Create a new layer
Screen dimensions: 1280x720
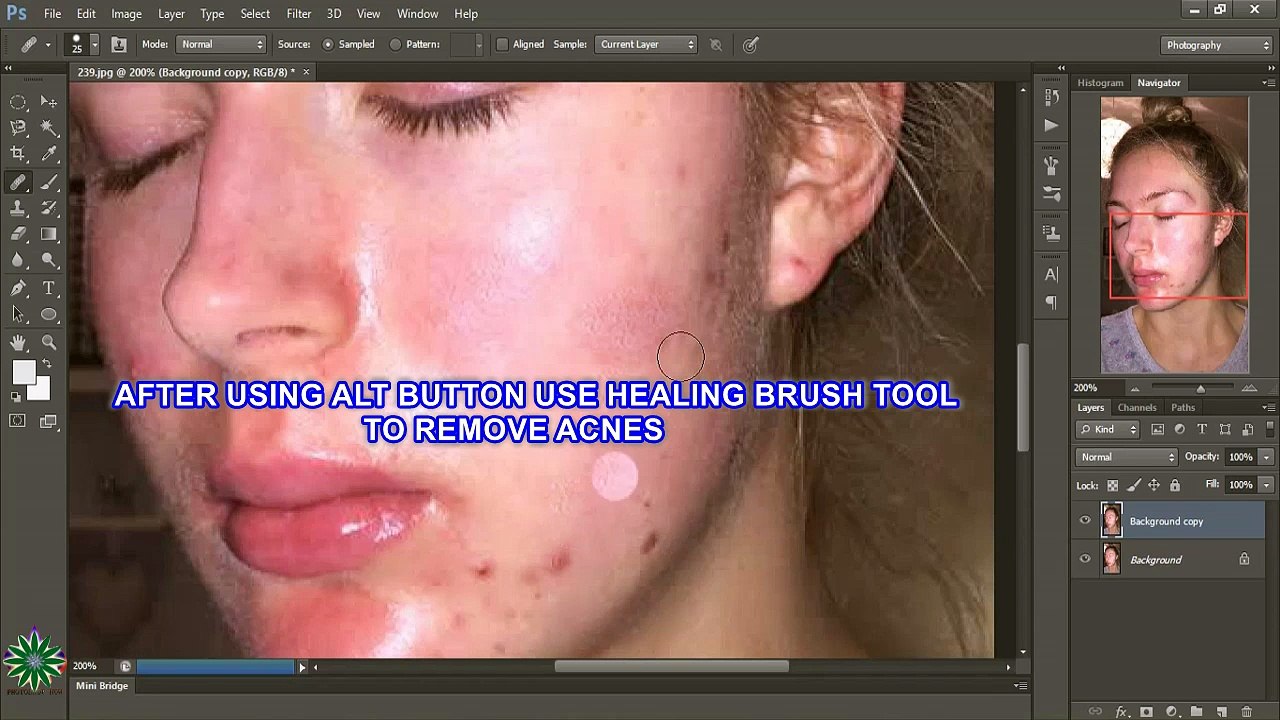1222,712
